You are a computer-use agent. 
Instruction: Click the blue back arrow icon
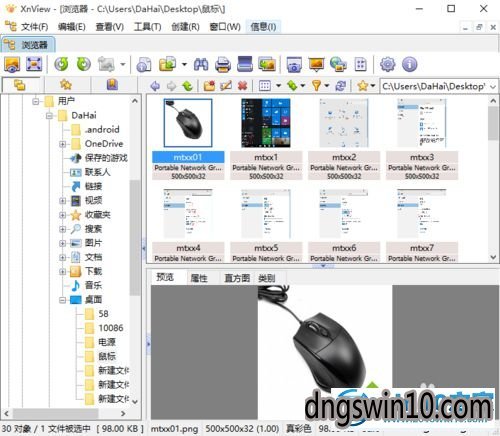click(x=155, y=86)
